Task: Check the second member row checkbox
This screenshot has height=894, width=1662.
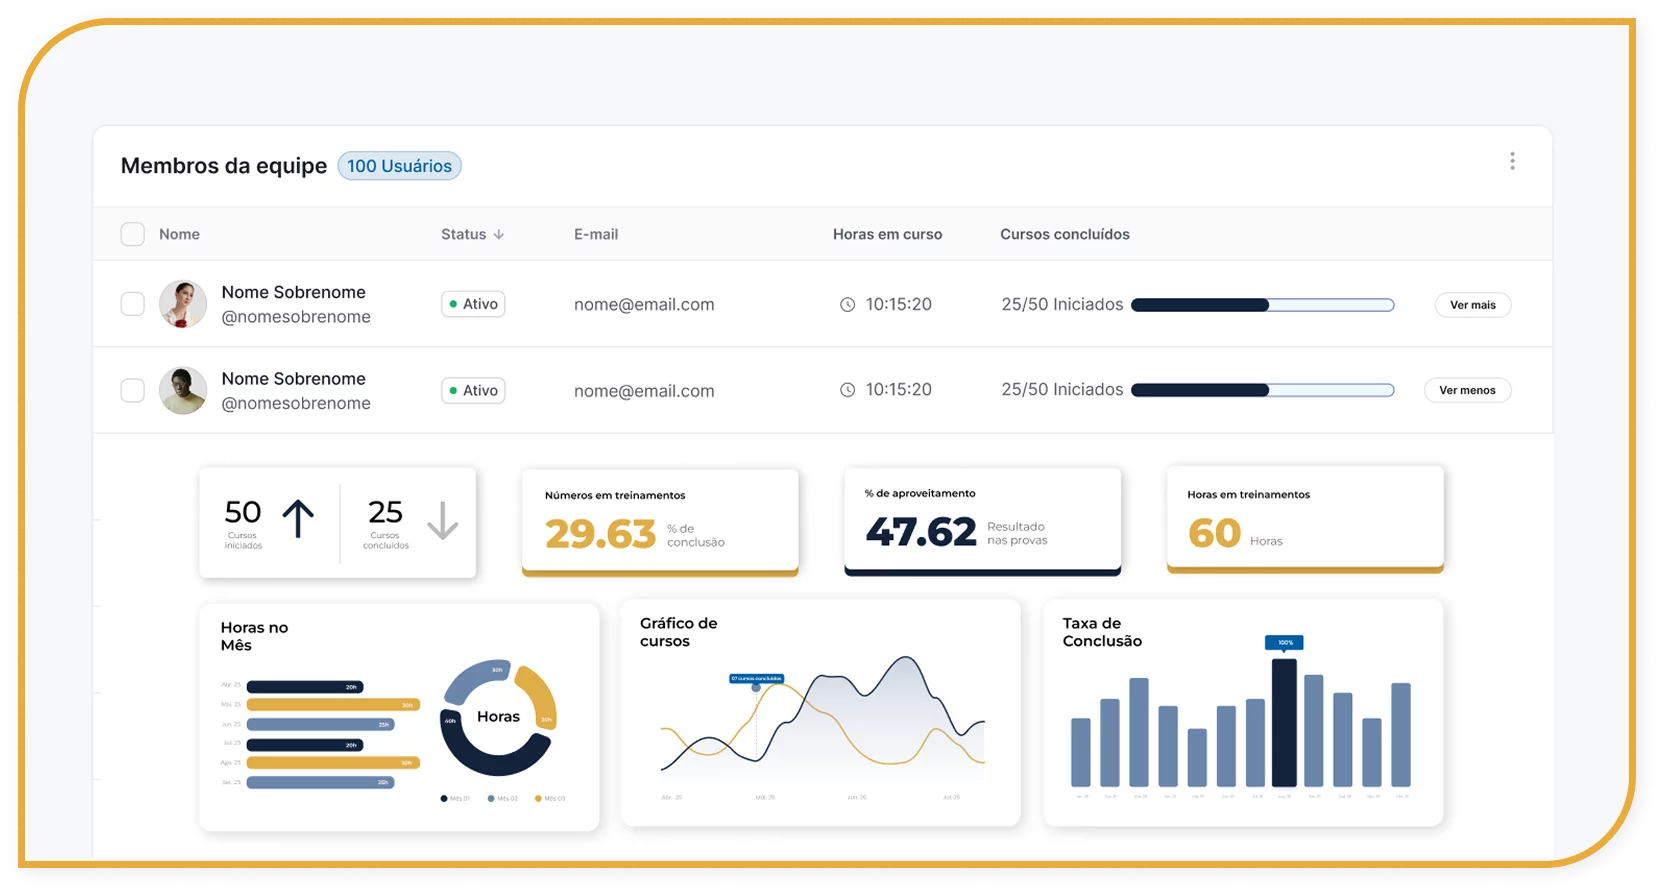Action: click(132, 390)
